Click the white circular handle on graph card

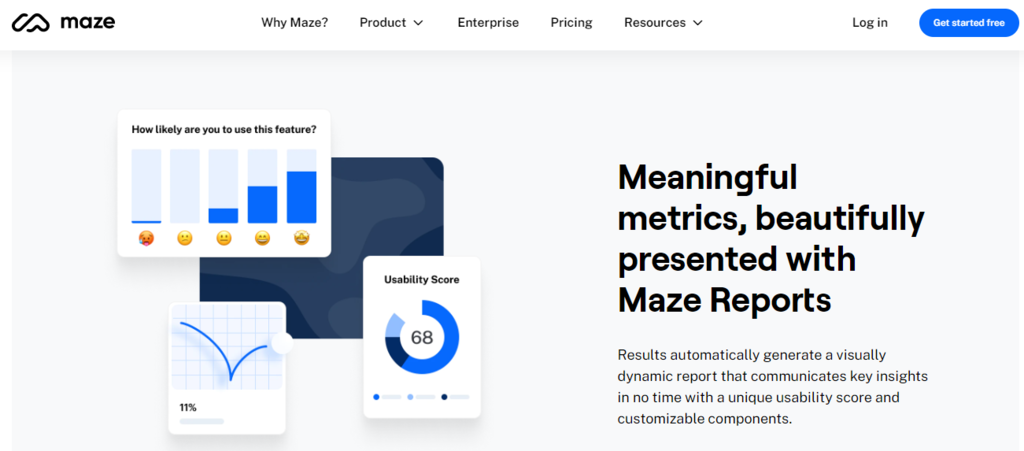pyautogui.click(x=282, y=344)
